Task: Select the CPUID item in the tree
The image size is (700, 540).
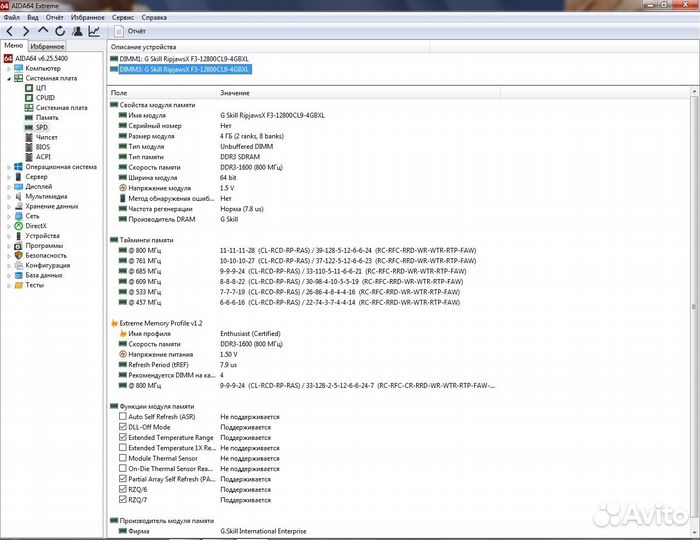Action: [45, 97]
